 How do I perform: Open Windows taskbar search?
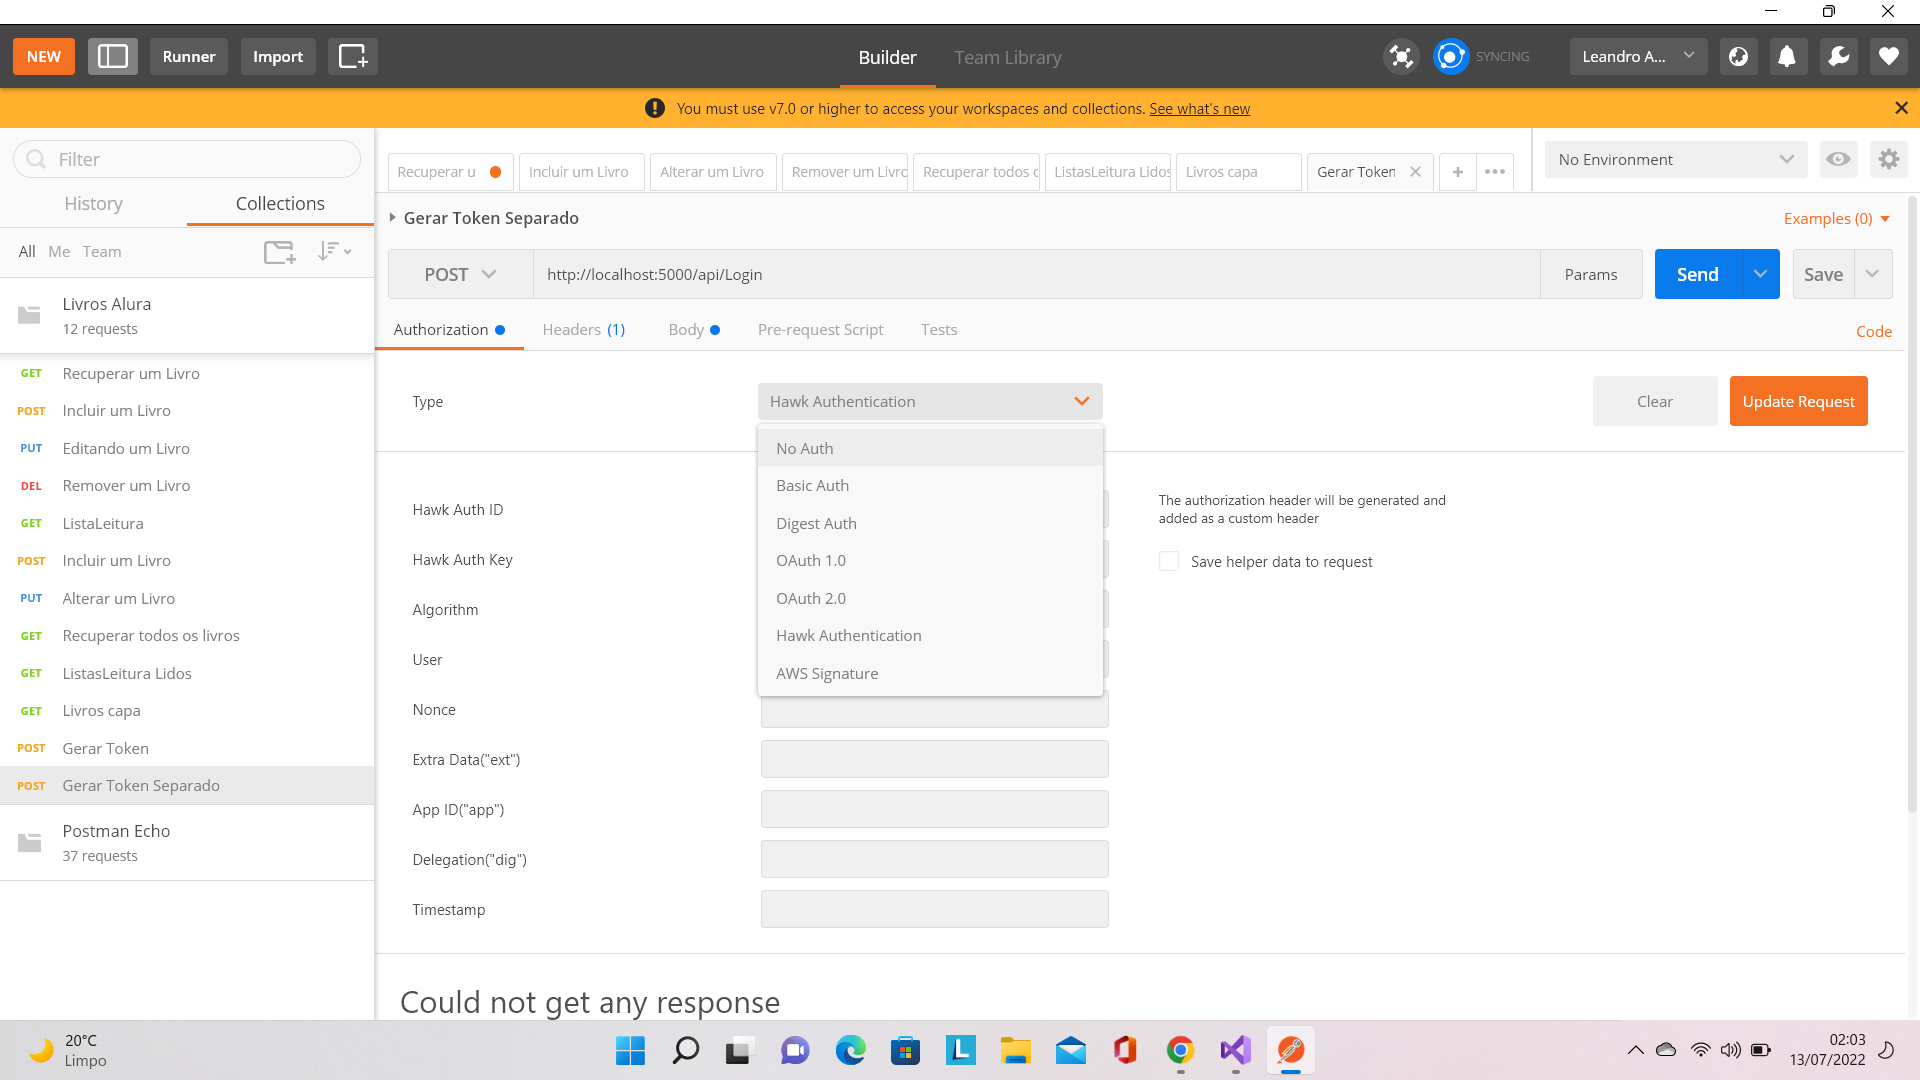pos(685,1051)
